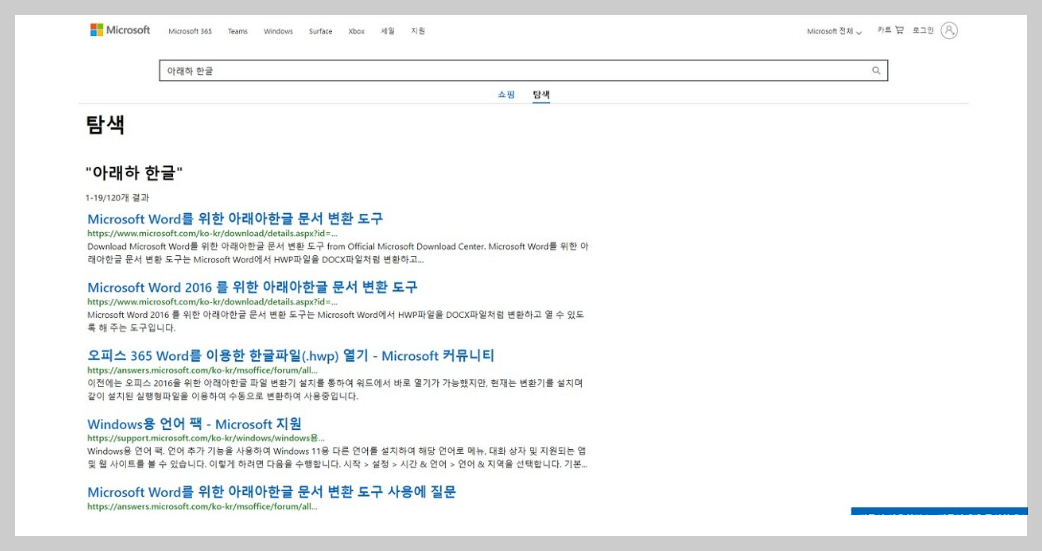The height and width of the screenshot is (551, 1042).
Task: Open Windows nav item
Action: 278,31
